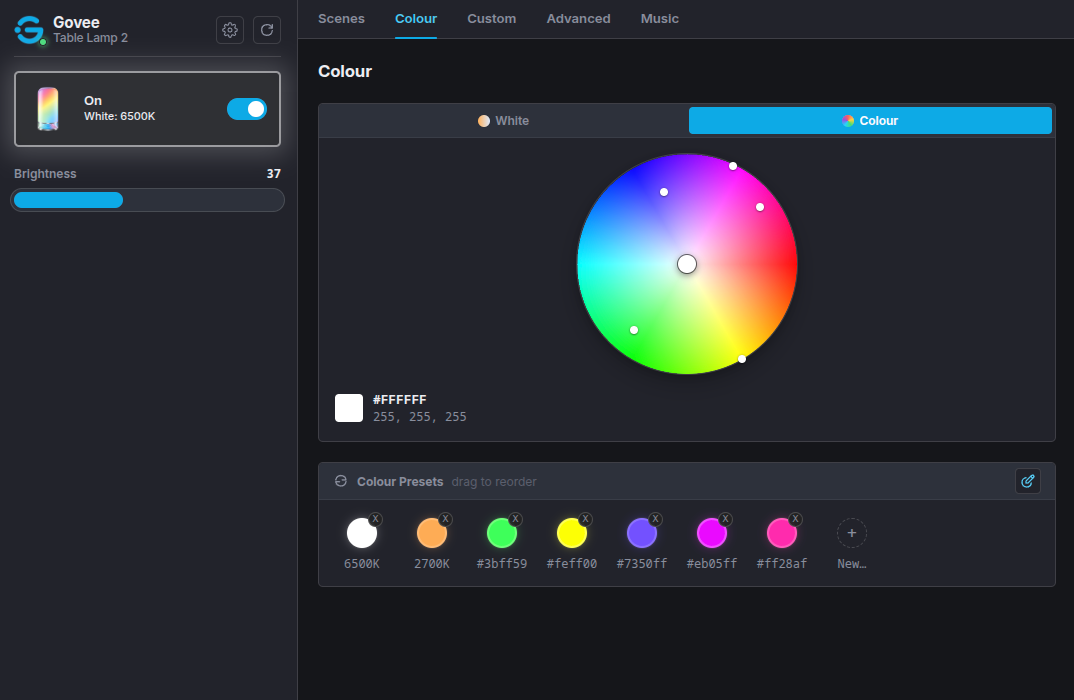Apply the 6500K white preset swatch

(x=362, y=533)
